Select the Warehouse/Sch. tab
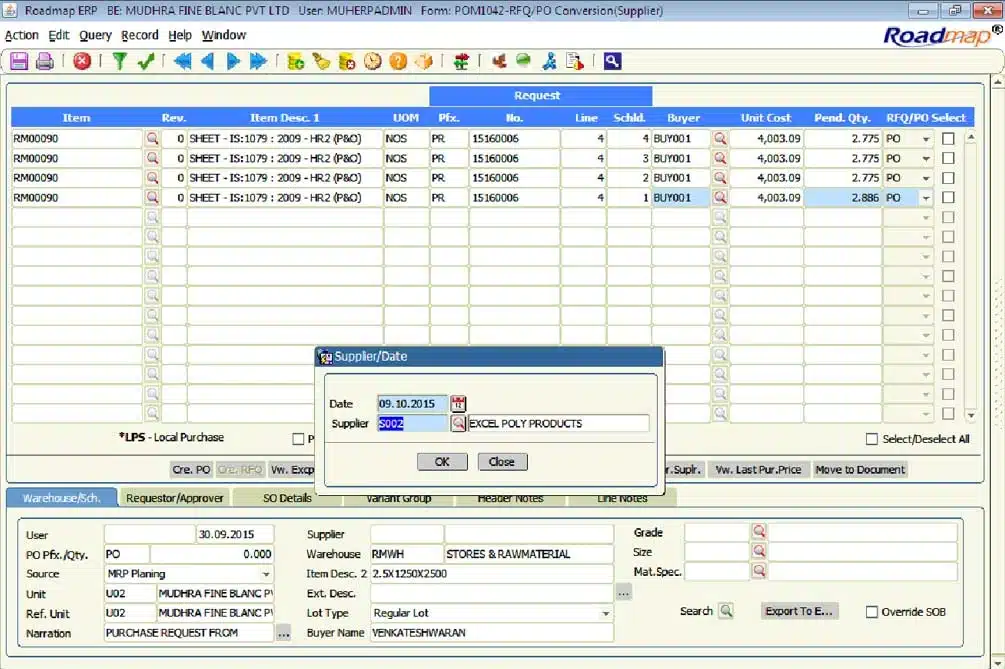Viewport: 1005px width, 669px height. coord(62,498)
